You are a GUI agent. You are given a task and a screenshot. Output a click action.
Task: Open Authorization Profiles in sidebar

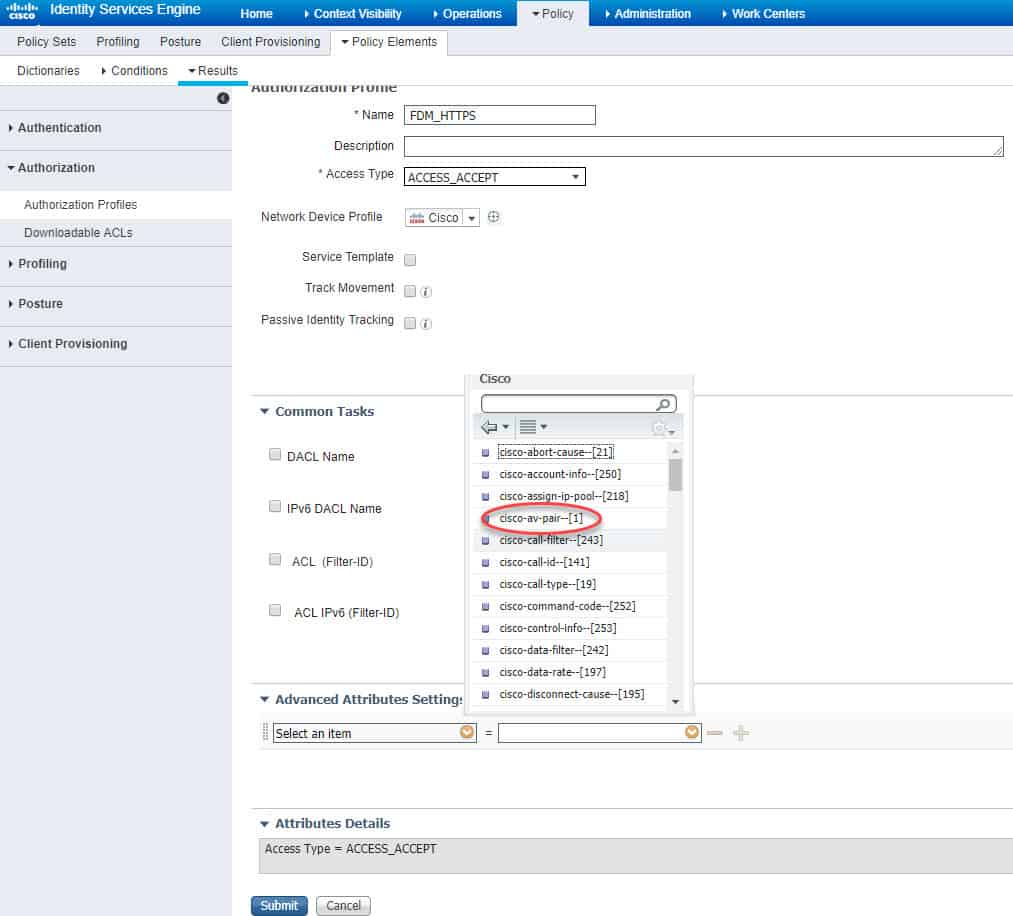point(81,205)
